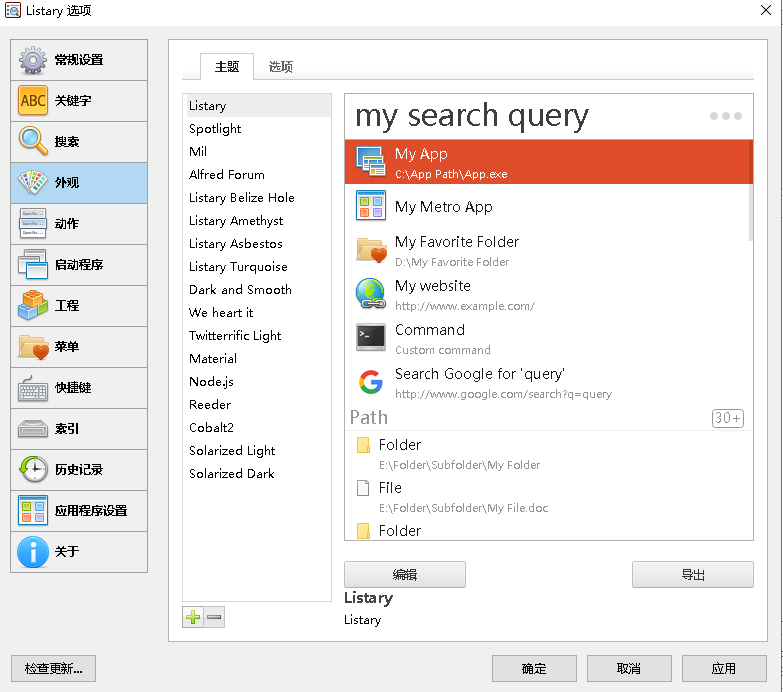Go to the 动作 actions section

(79, 224)
